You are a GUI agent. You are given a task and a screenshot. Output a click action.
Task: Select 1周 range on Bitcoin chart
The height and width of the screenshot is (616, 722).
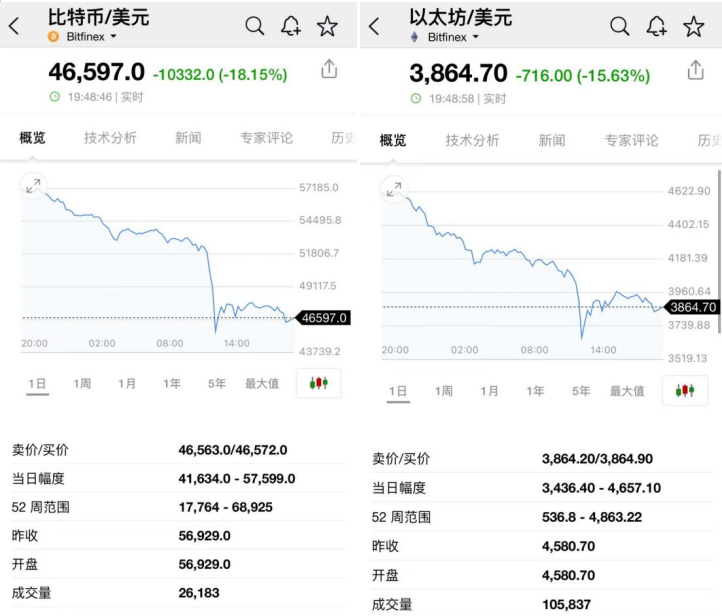[82, 383]
